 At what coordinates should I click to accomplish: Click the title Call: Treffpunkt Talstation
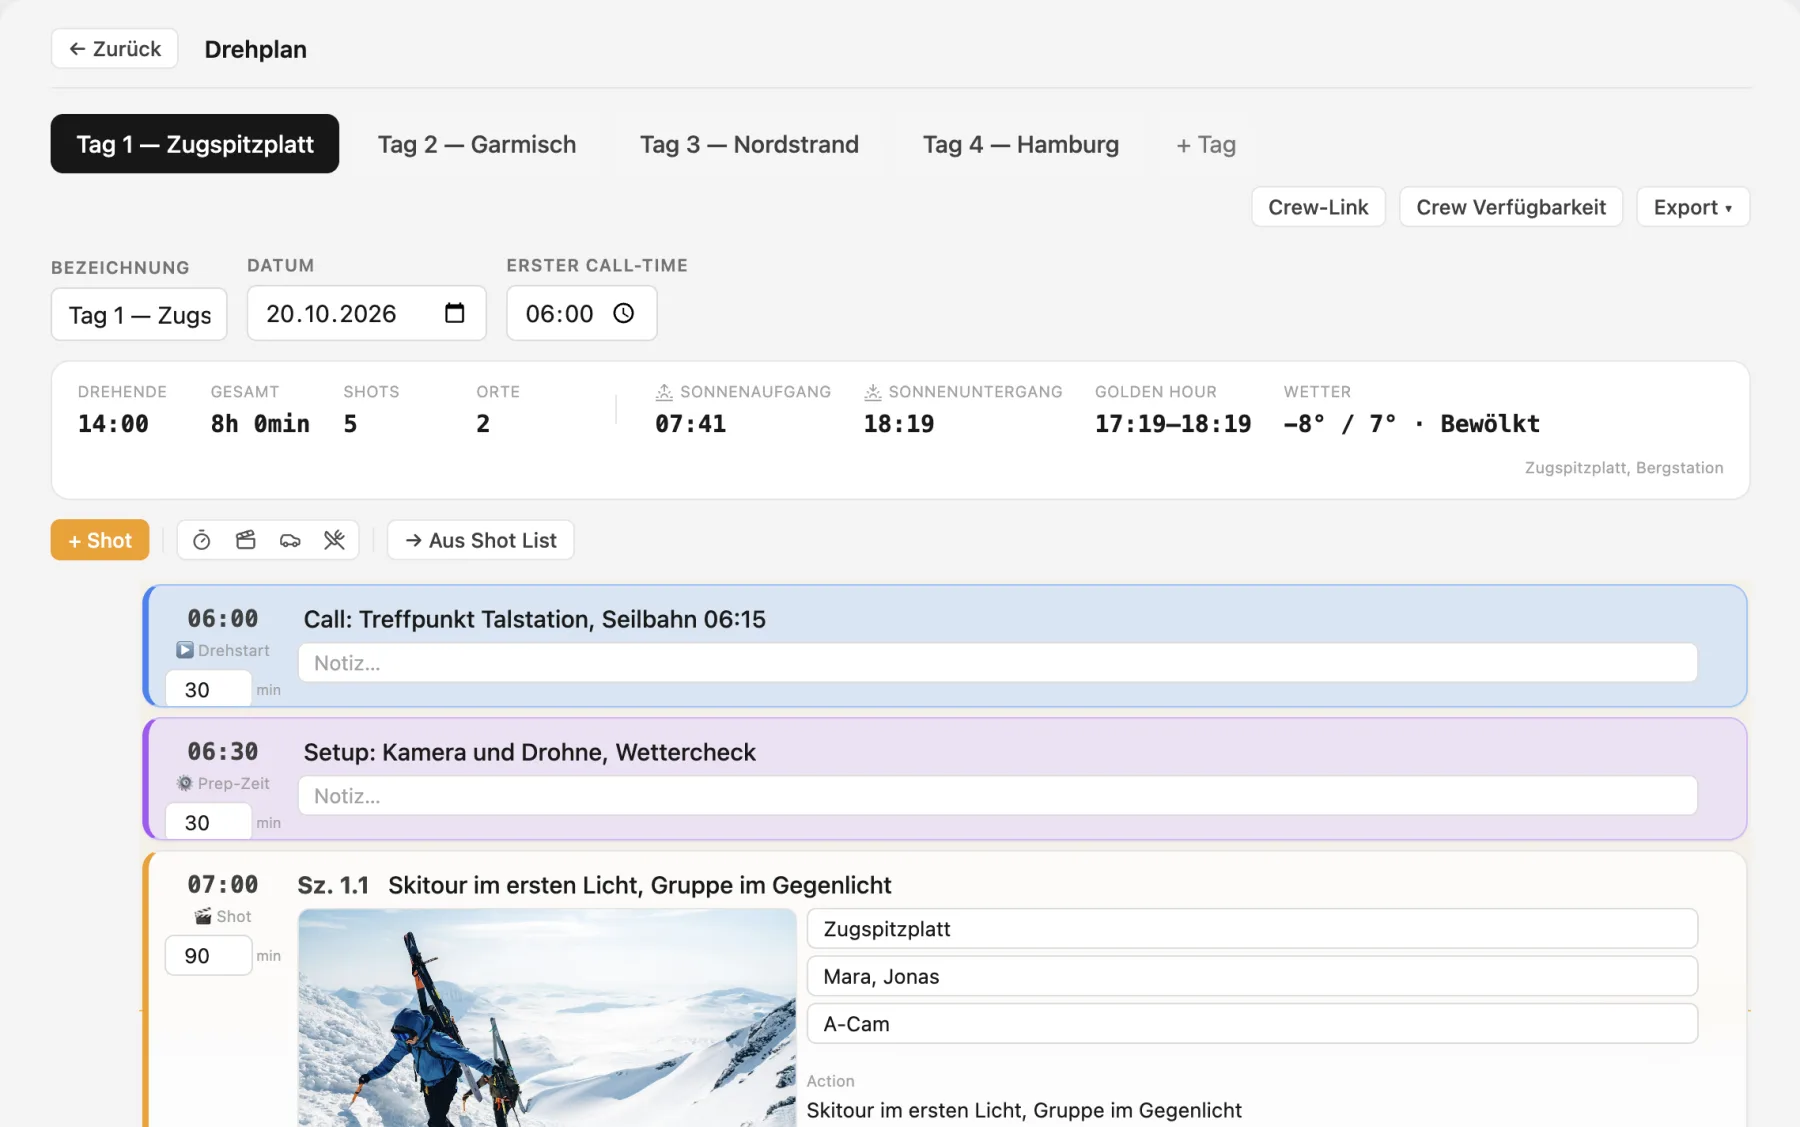535,619
